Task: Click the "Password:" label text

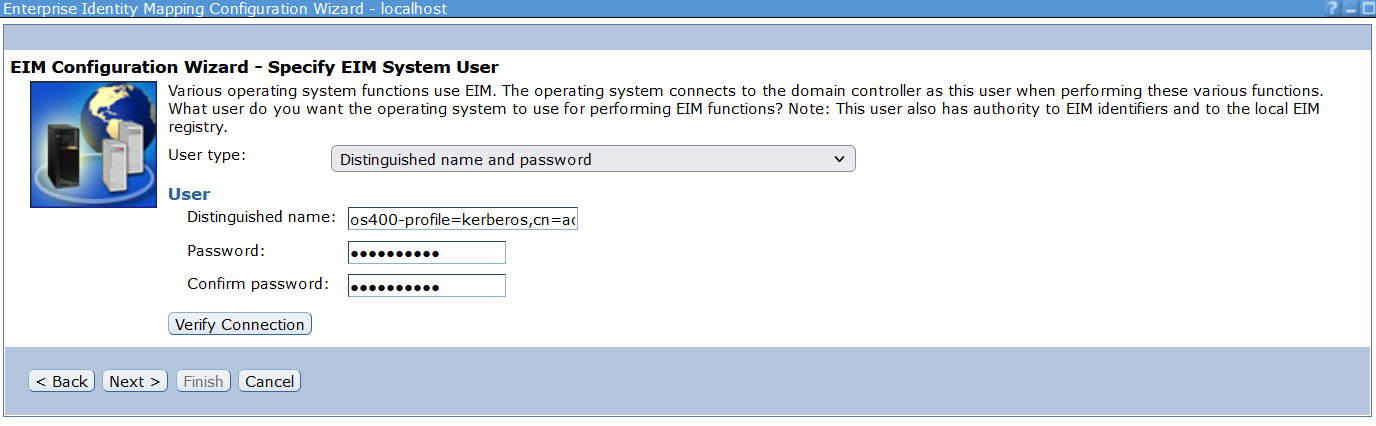Action: tap(225, 250)
